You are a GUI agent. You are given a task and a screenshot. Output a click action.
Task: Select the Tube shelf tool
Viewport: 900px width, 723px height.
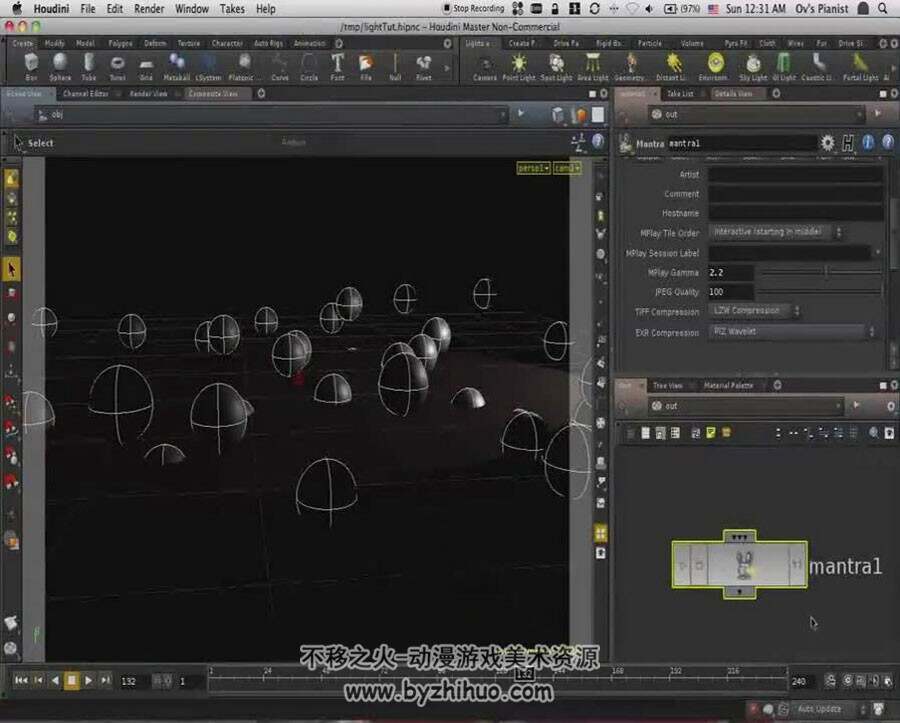(89, 67)
